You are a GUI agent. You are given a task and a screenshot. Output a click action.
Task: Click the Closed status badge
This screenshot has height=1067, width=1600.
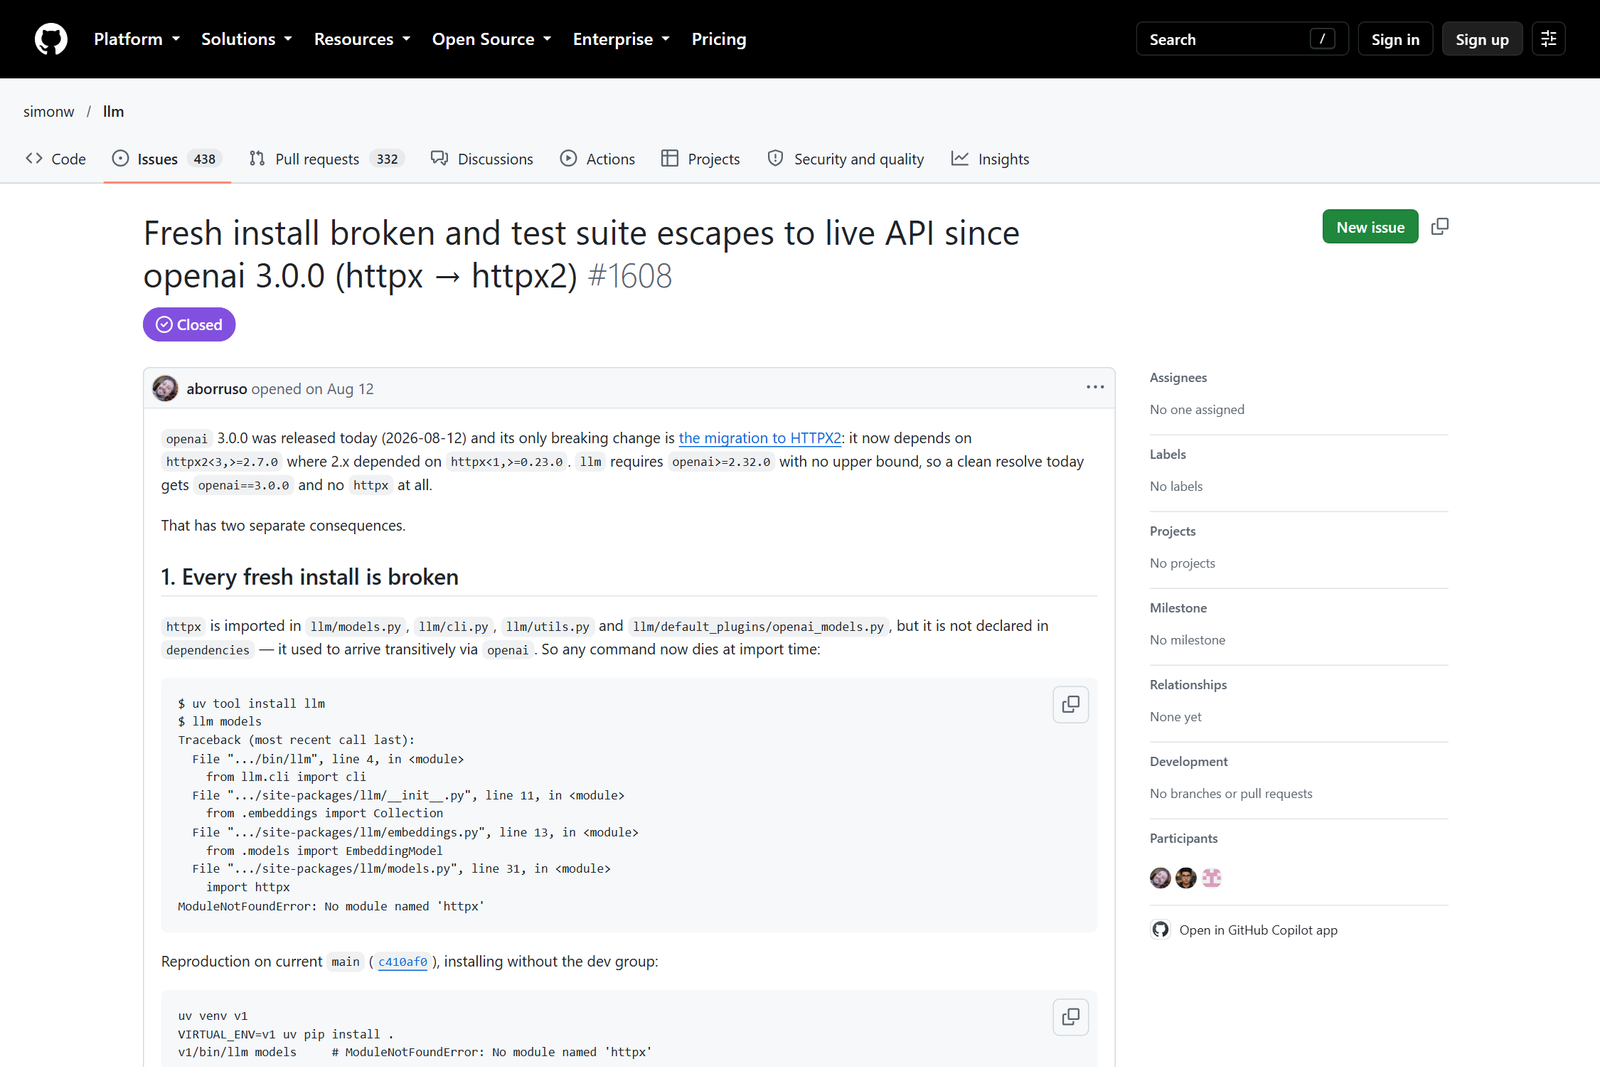(x=189, y=325)
